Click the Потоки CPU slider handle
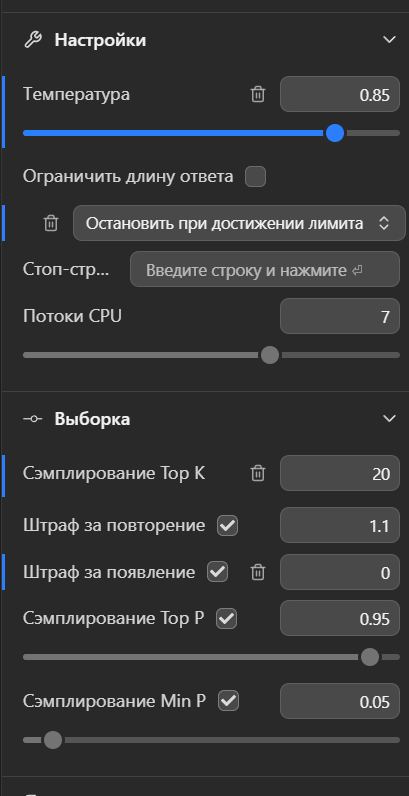 pyautogui.click(x=270, y=355)
